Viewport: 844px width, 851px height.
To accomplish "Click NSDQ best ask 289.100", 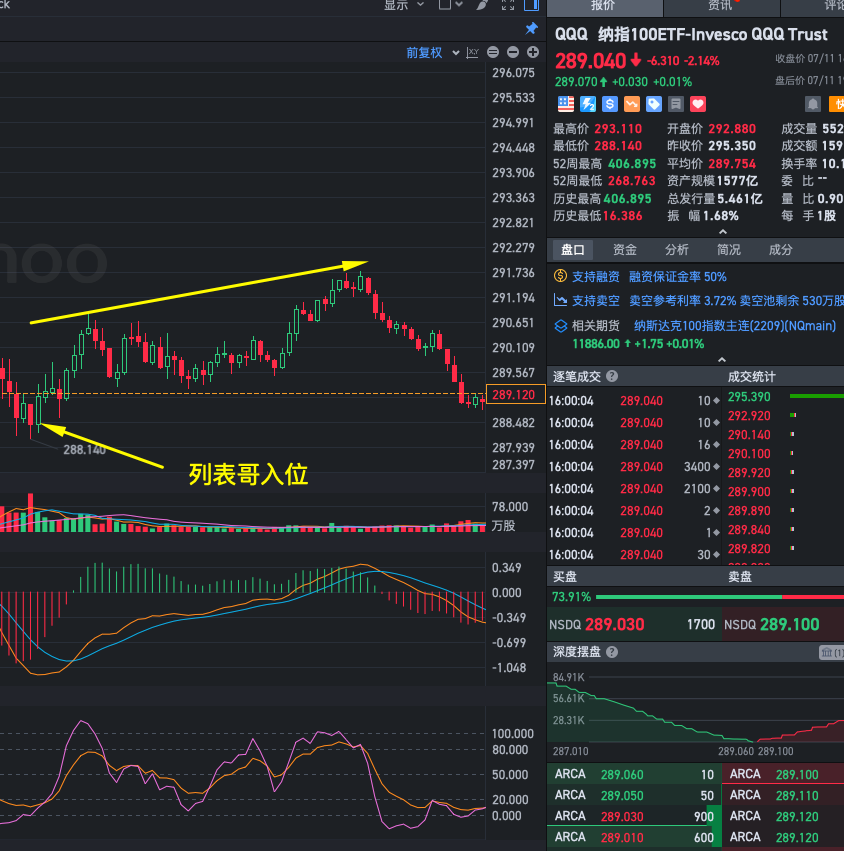I will (x=783, y=624).
